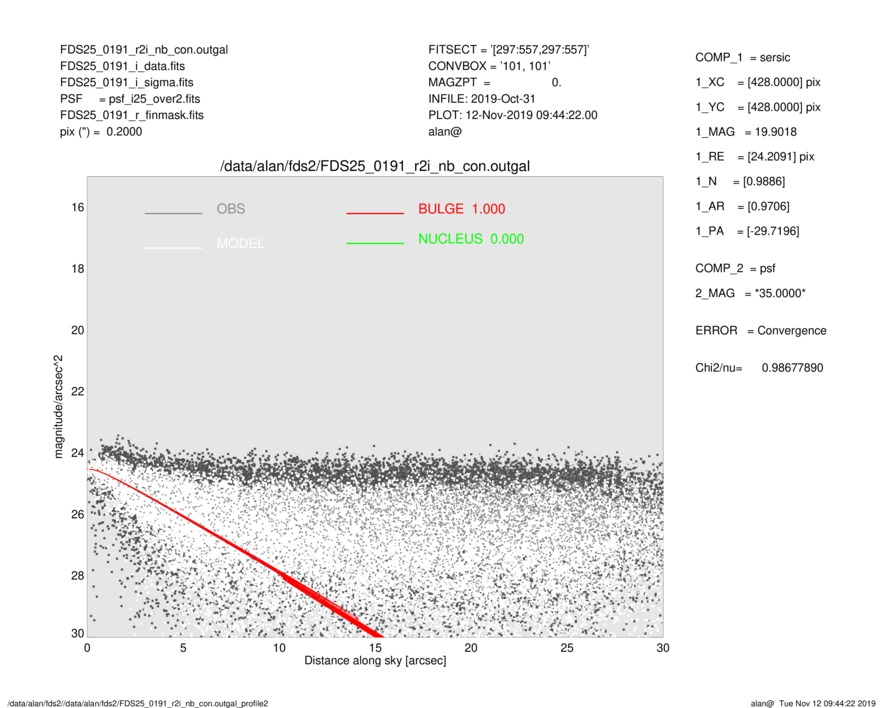885x708 pixels.
Task: Select the FDS25_0191_i_sigma.fits filename
Action: 126,82
